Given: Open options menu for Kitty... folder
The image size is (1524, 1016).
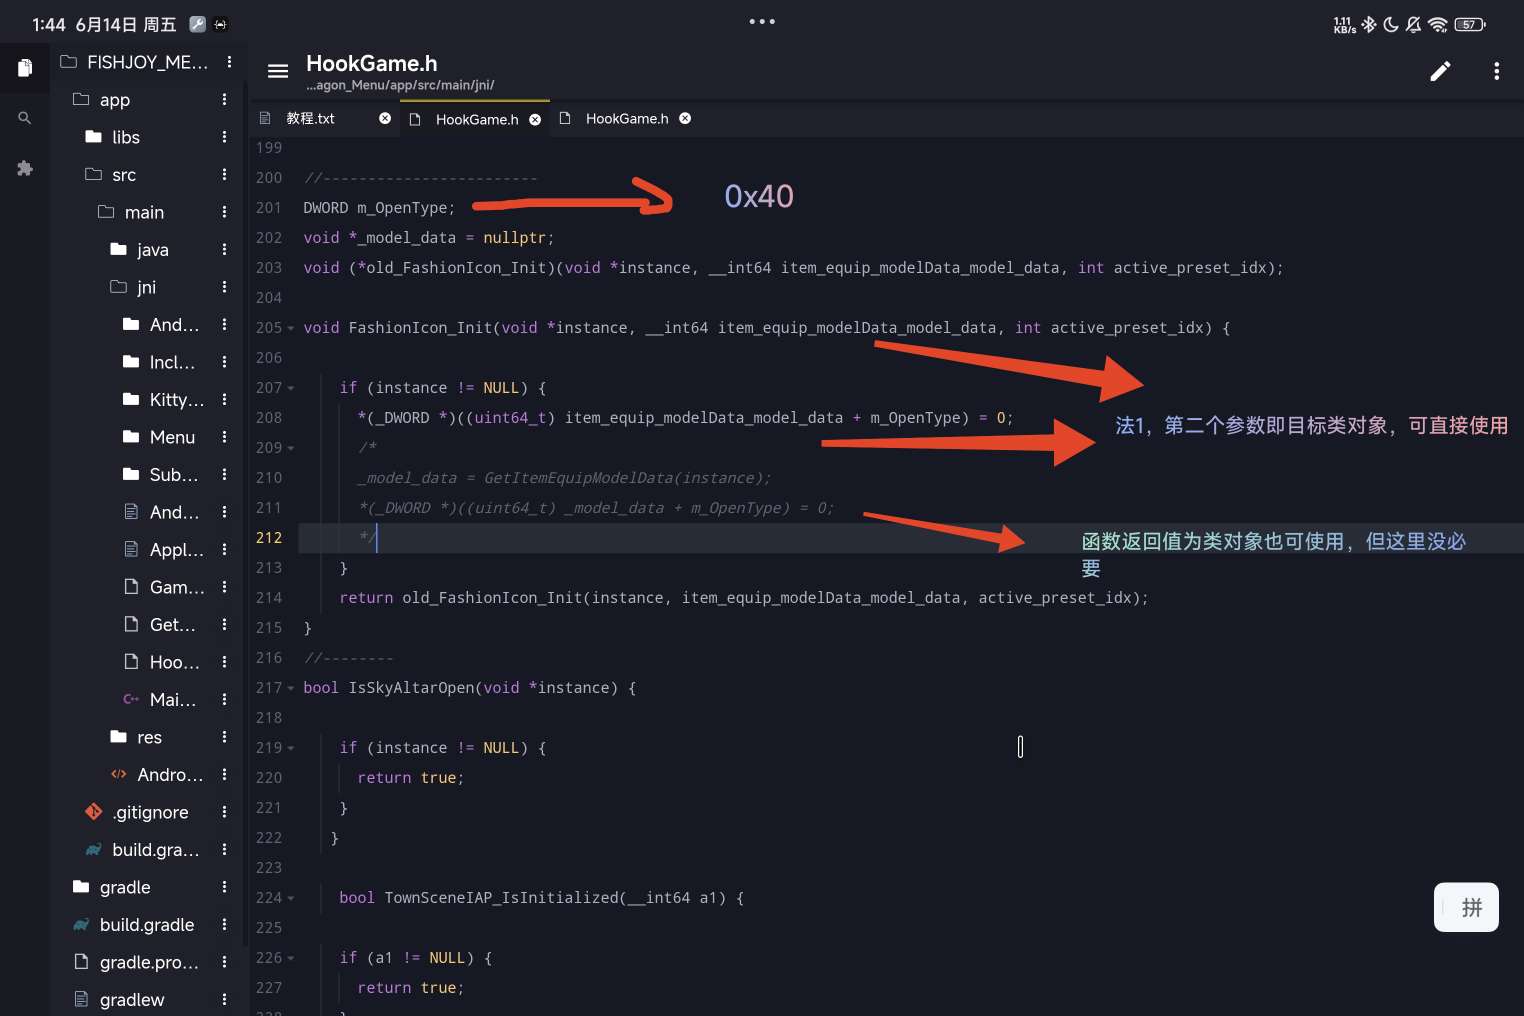Looking at the screenshot, I should click(x=224, y=399).
